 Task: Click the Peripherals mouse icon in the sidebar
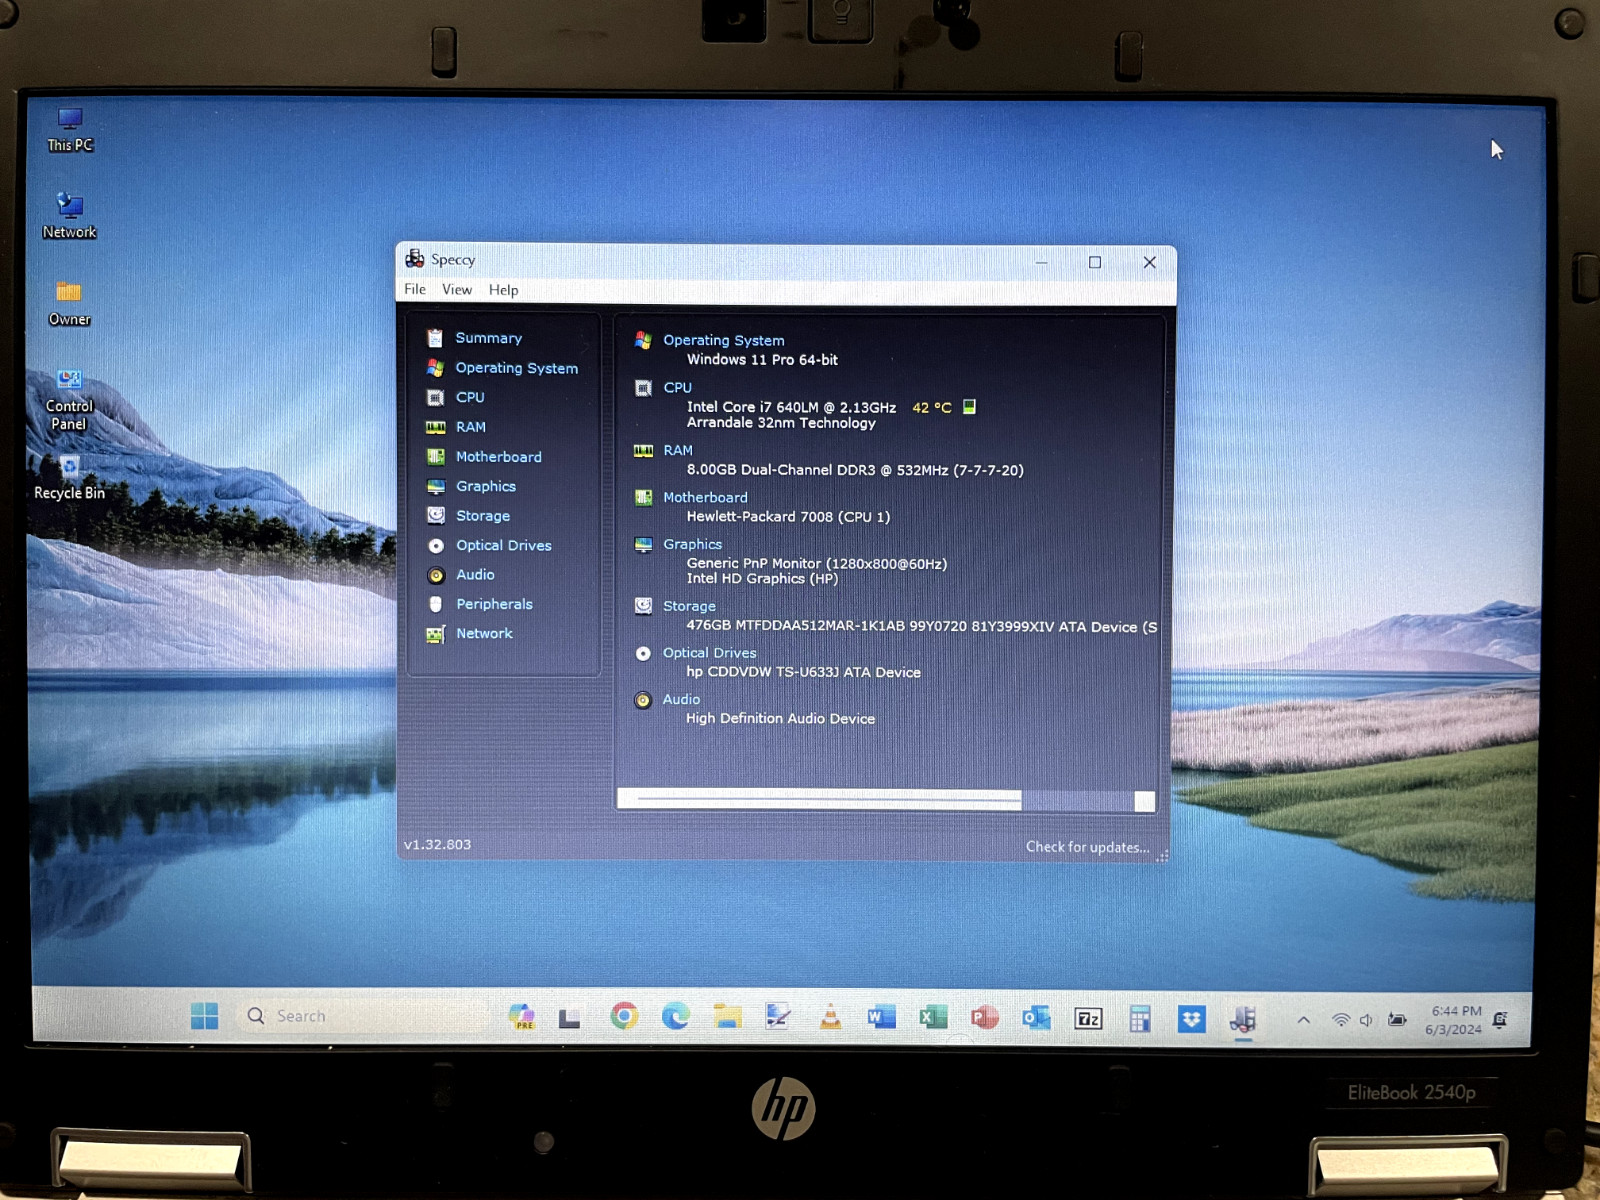(435, 604)
